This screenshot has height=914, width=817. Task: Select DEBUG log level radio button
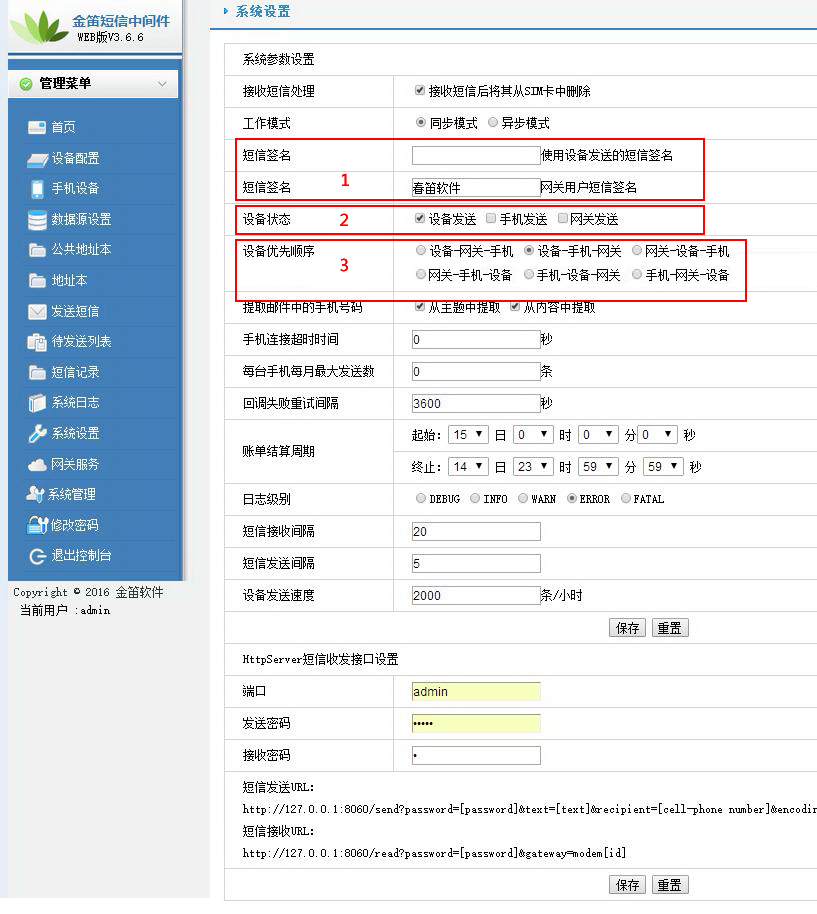[421, 498]
